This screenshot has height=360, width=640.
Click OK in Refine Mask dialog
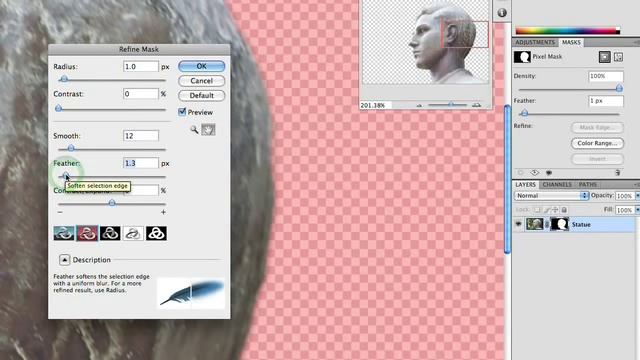tap(202, 66)
